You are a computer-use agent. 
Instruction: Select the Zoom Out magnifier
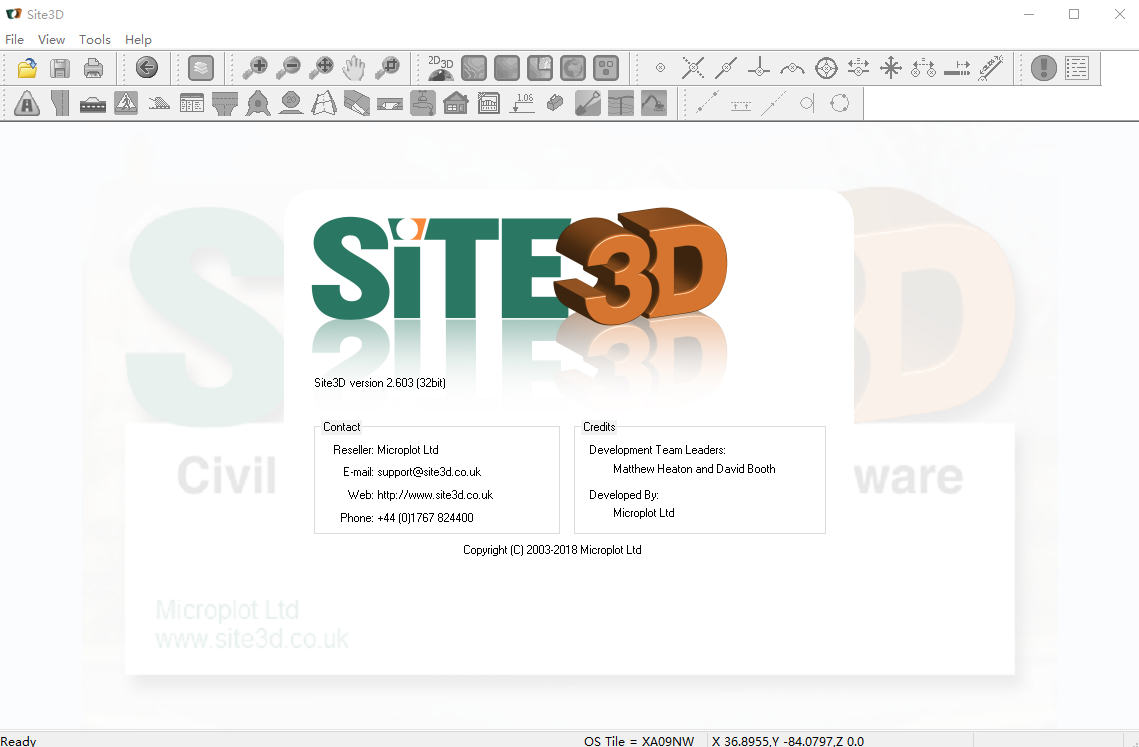pyautogui.click(x=288, y=68)
